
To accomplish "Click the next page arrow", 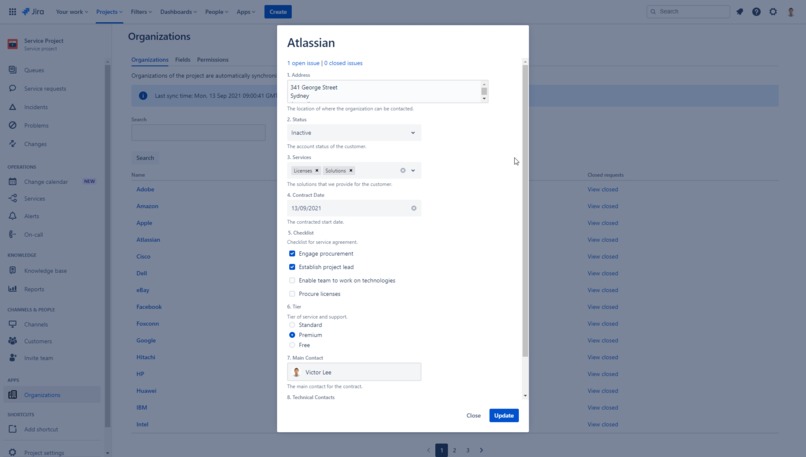I will [482, 450].
